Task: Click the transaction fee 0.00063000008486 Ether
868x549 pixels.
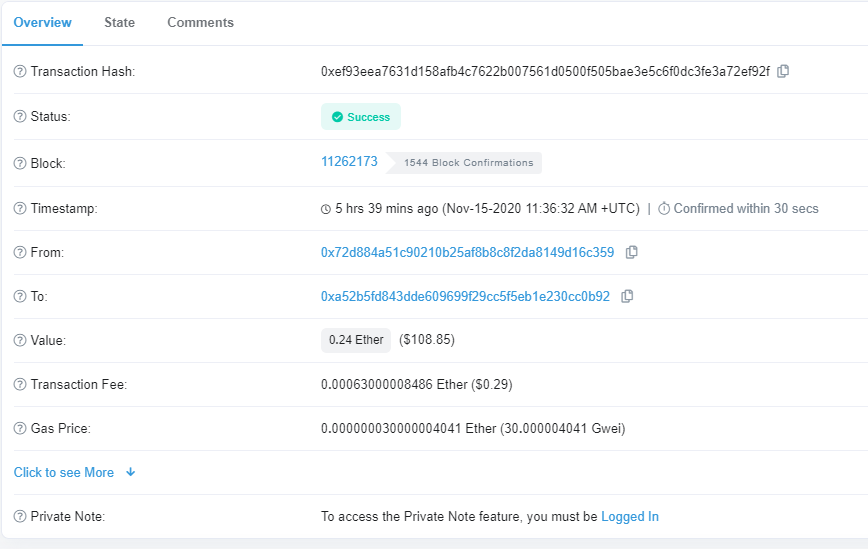Action: (x=394, y=384)
